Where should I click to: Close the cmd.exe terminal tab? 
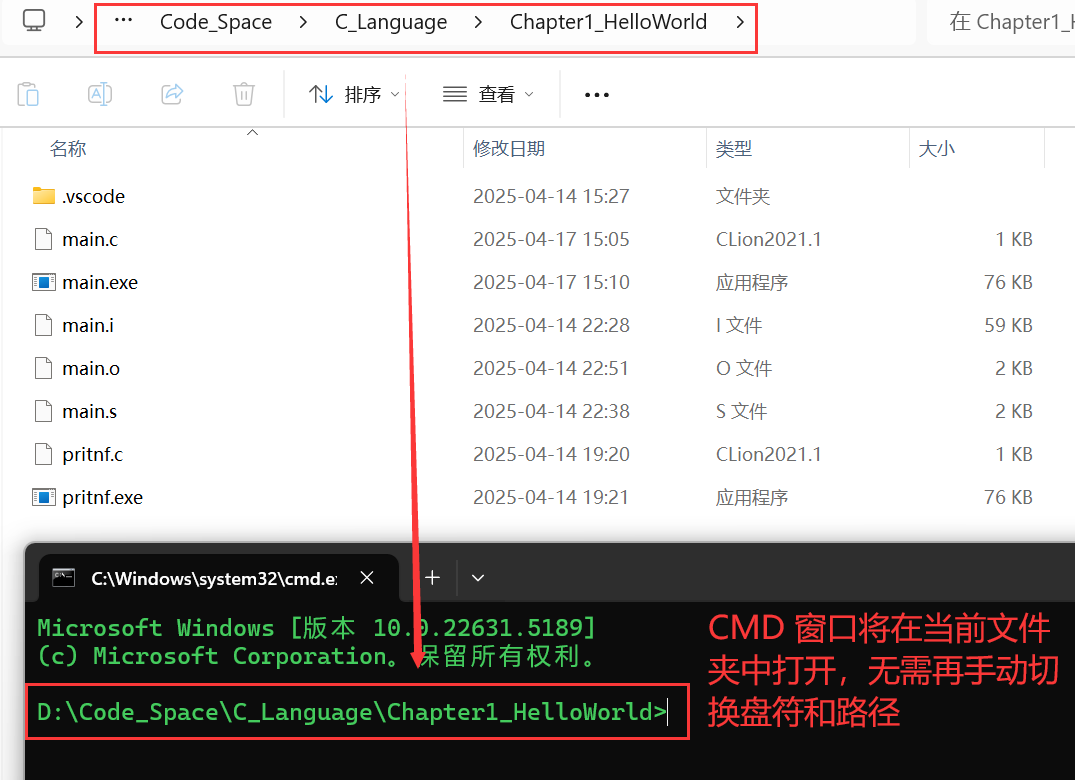tap(367, 578)
